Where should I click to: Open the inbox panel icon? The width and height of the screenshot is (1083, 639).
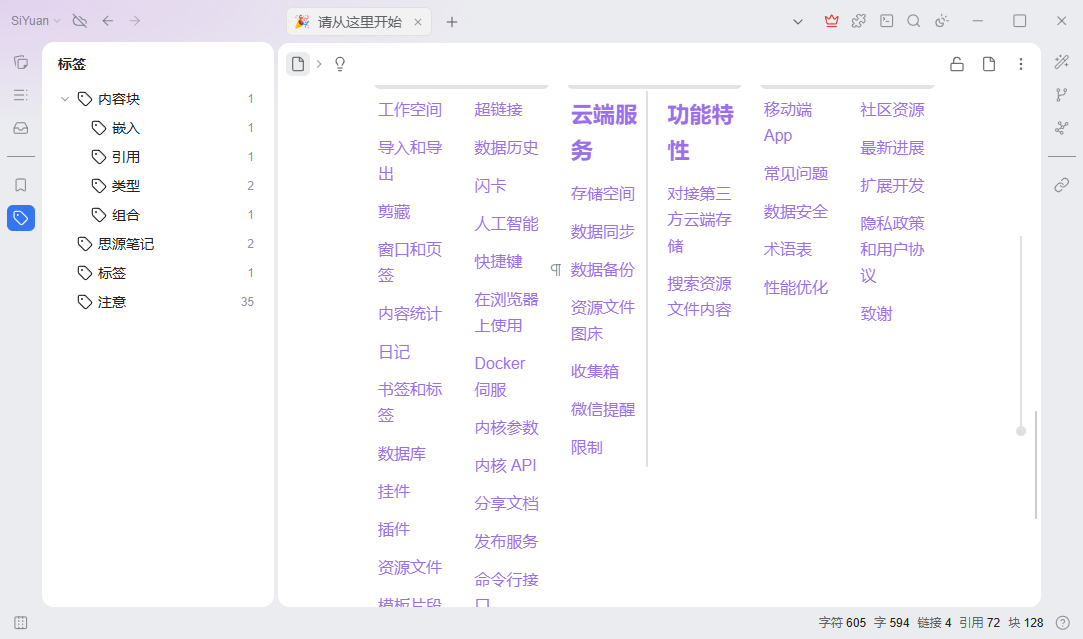coord(21,128)
